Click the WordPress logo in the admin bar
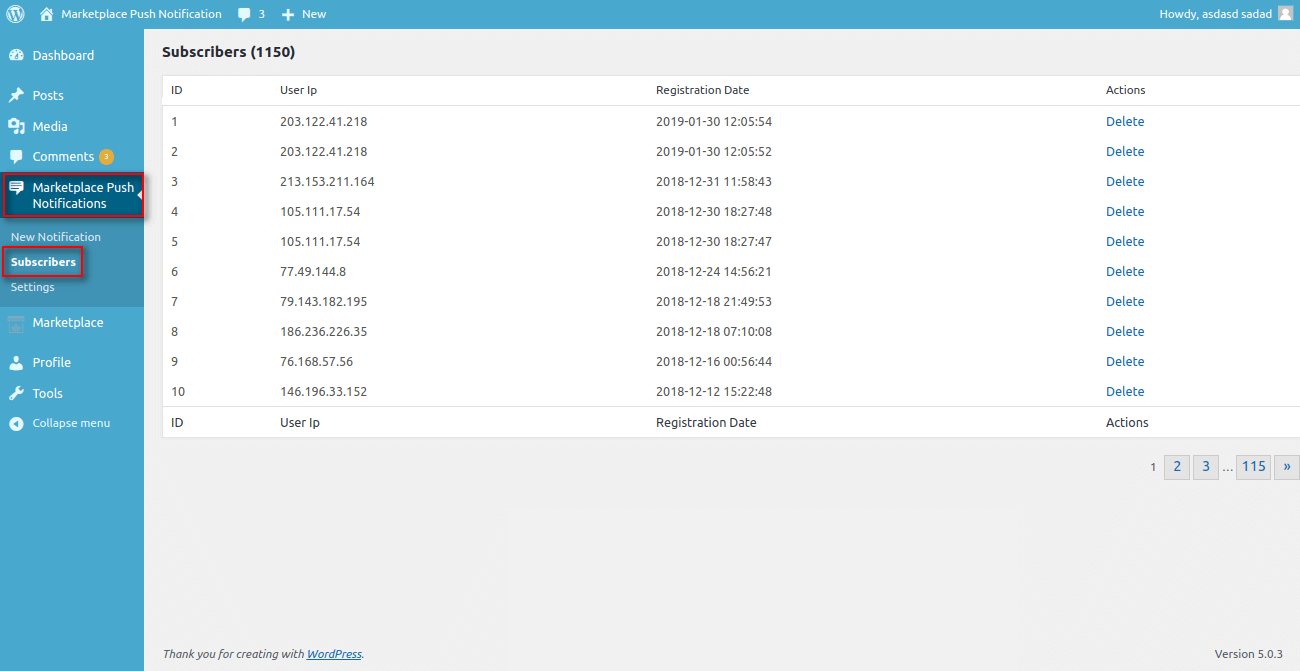This screenshot has width=1300, height=671. coord(14,13)
